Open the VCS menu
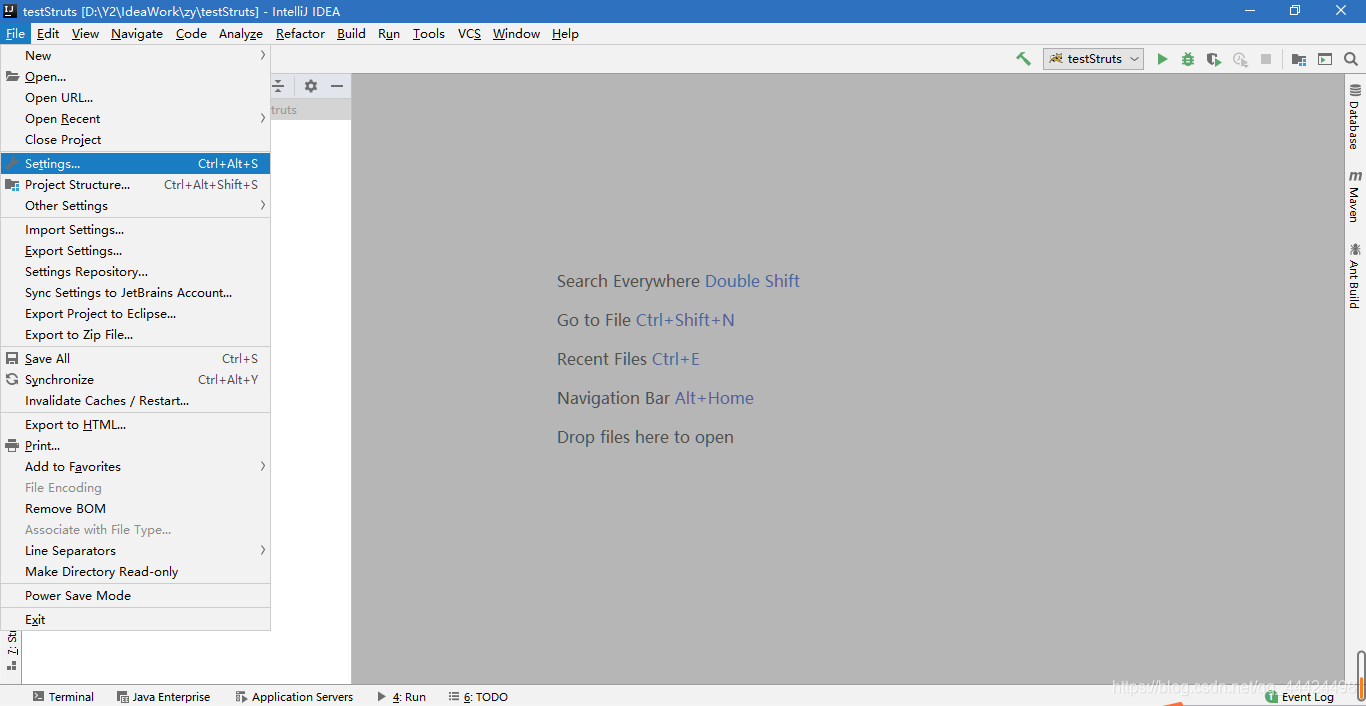Viewport: 1366px width, 706px height. (469, 34)
